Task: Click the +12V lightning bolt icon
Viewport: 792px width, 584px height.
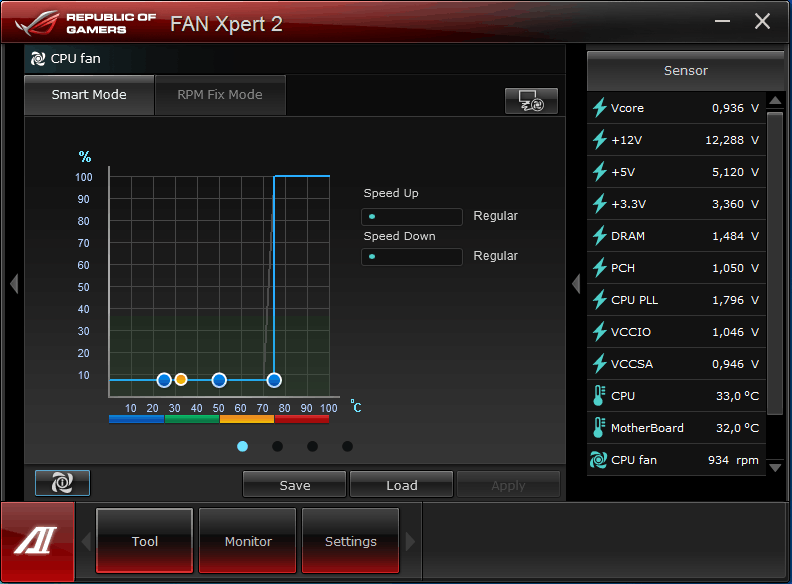Action: 600,140
